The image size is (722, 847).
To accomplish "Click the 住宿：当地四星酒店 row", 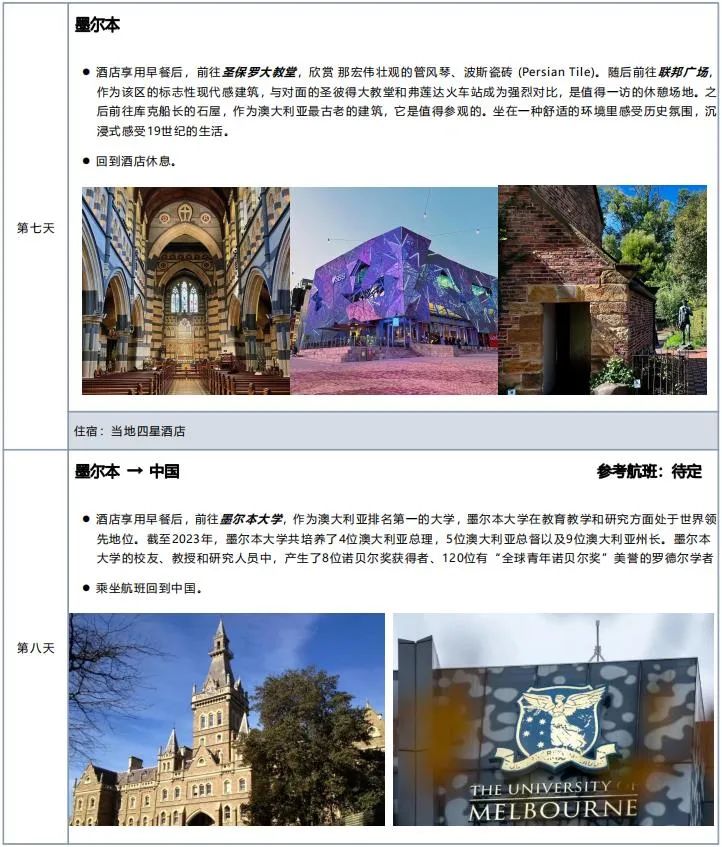I will click(x=130, y=431).
